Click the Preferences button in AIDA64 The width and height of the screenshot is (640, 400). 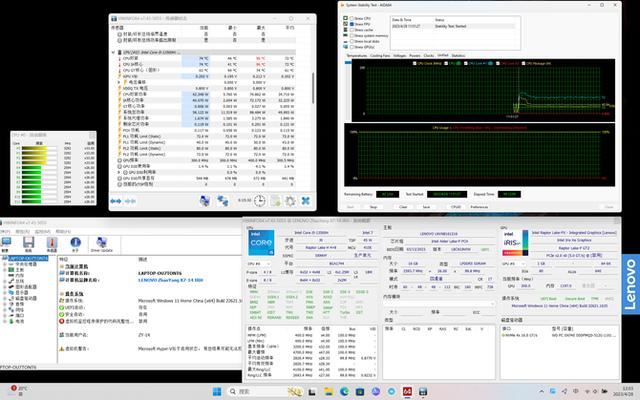point(484,207)
